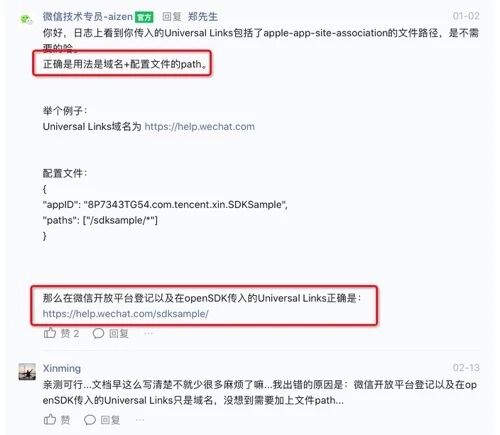Open more options ellipsis under aizen's reply
The width and height of the screenshot is (500, 435).
click(148, 333)
